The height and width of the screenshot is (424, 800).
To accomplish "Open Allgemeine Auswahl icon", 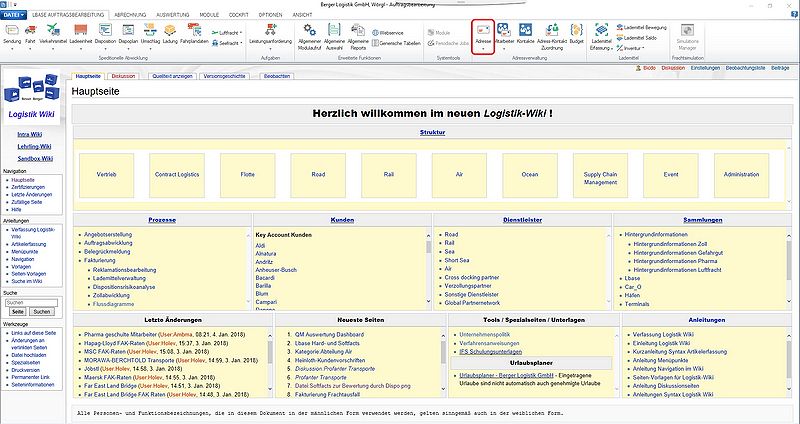I will [334, 30].
